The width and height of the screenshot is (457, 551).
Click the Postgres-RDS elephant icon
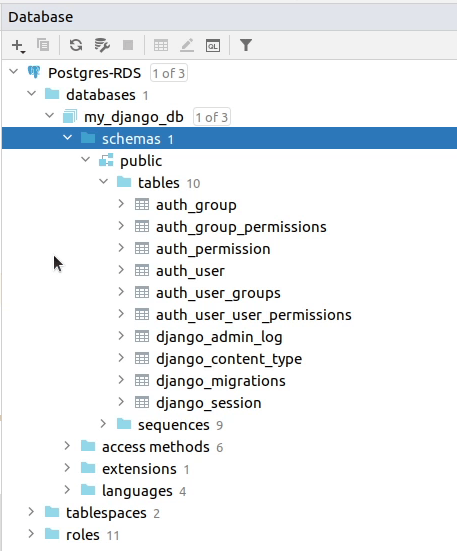click(x=34, y=72)
